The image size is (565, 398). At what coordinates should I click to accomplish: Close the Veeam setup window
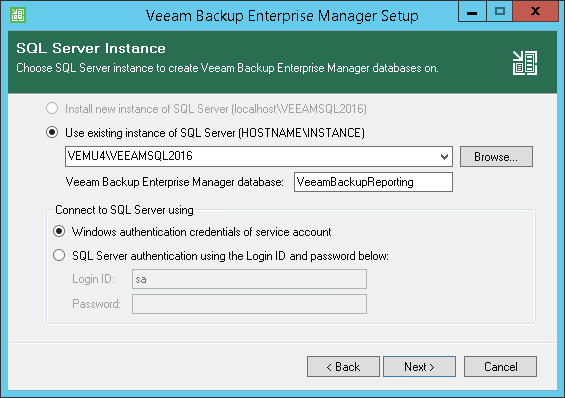[535, 12]
